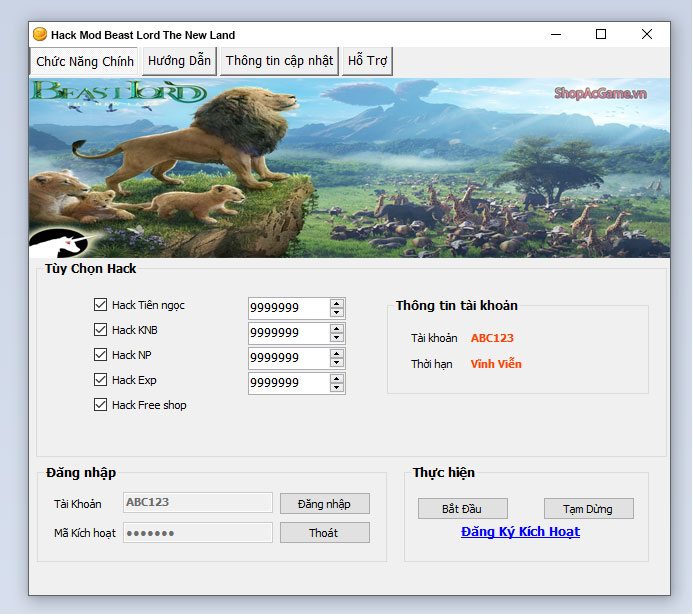Increase the Hack NP value with up arrow
The width and height of the screenshot is (693, 616).
(x=337, y=354)
